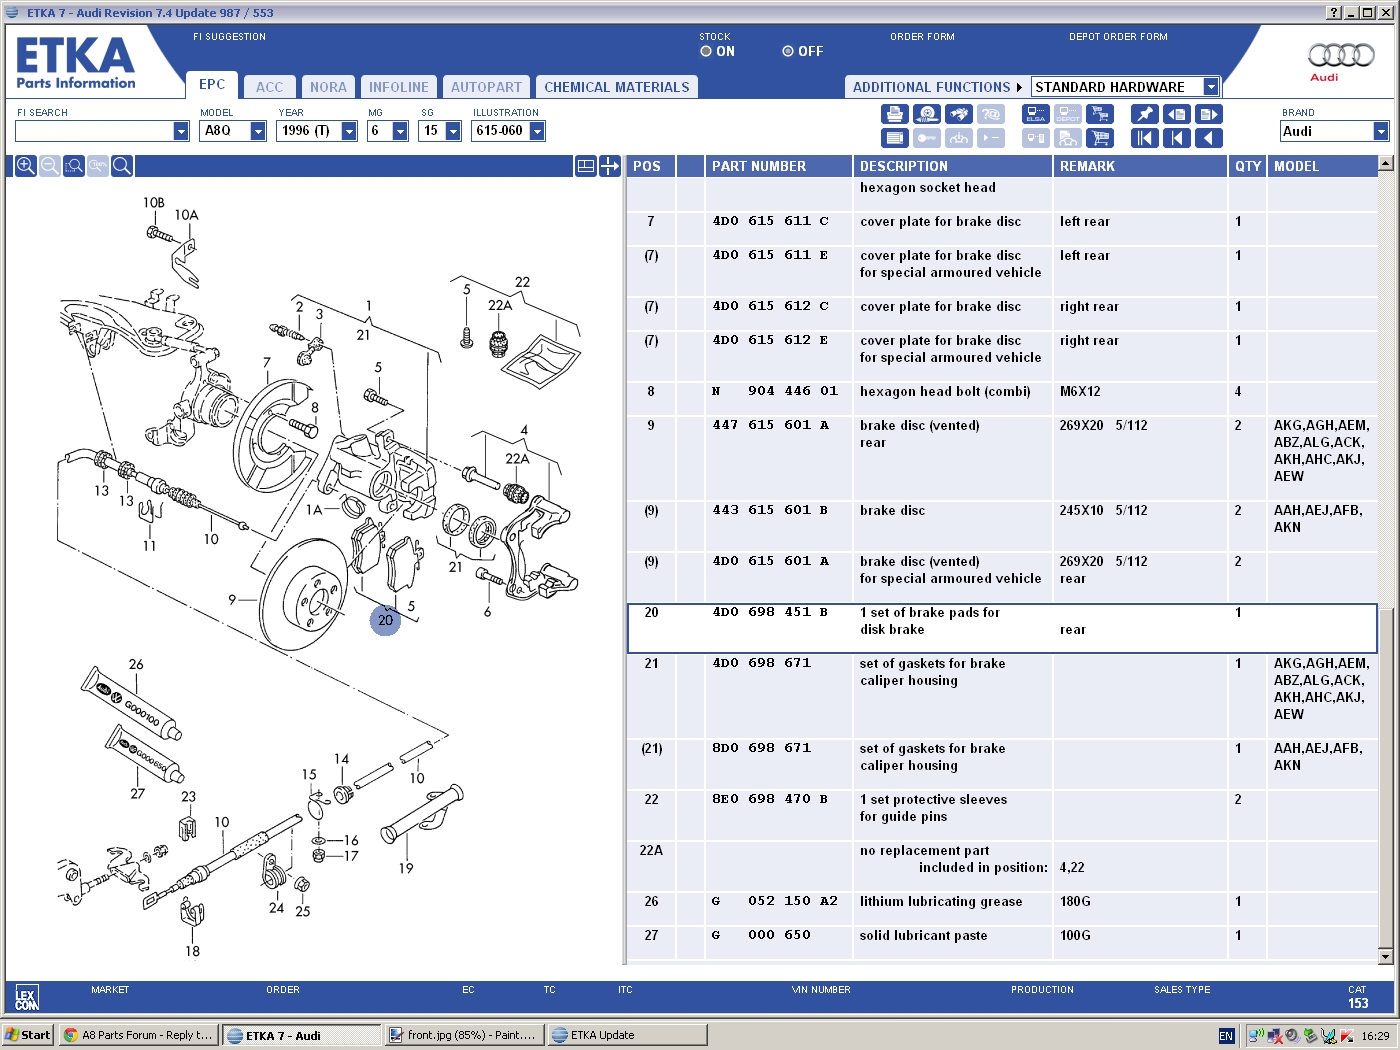Viewport: 1400px width, 1050px height.
Task: Click the zoom out magnifier icon
Action: pos(49,166)
